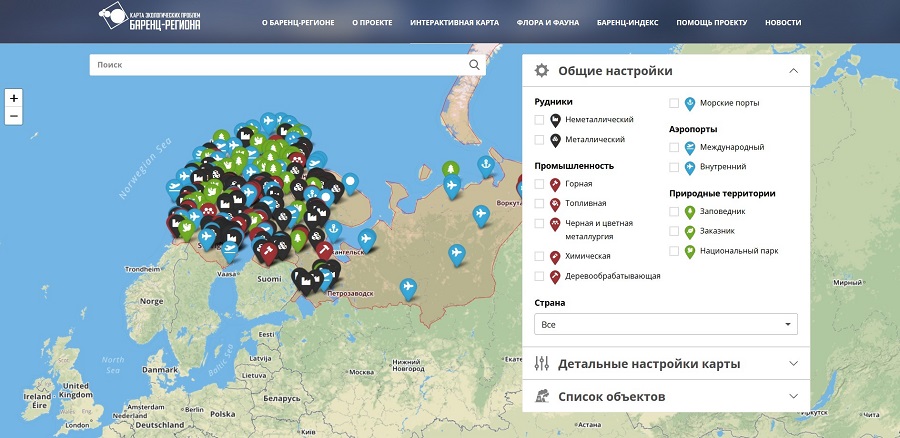Toggle the Национальный парк checkbox
Image resolution: width=900 pixels, height=438 pixels.
coord(674,251)
